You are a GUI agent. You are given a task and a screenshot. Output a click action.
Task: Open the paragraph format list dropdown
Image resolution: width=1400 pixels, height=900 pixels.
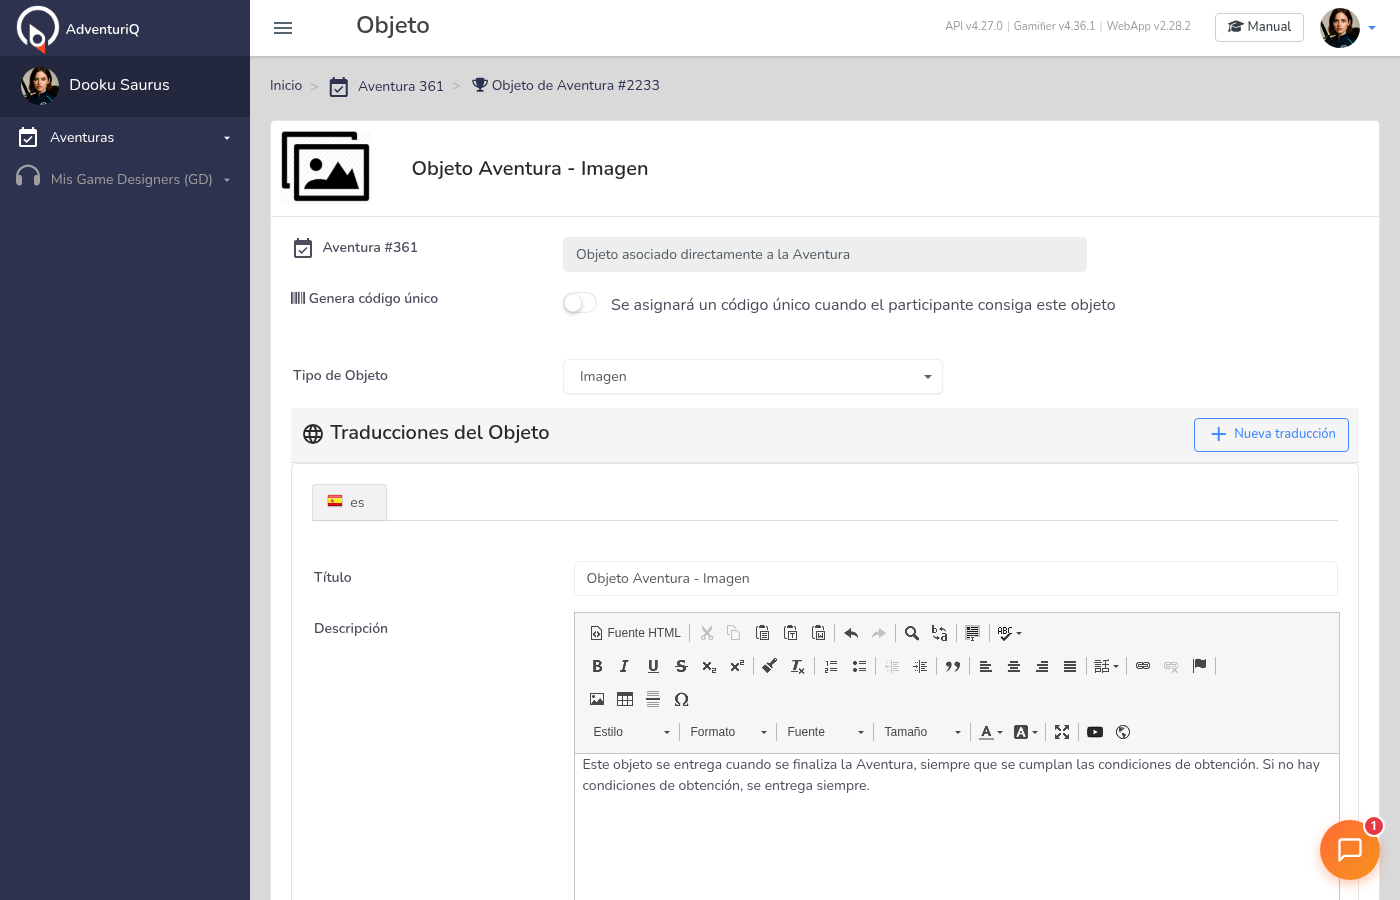click(1106, 666)
